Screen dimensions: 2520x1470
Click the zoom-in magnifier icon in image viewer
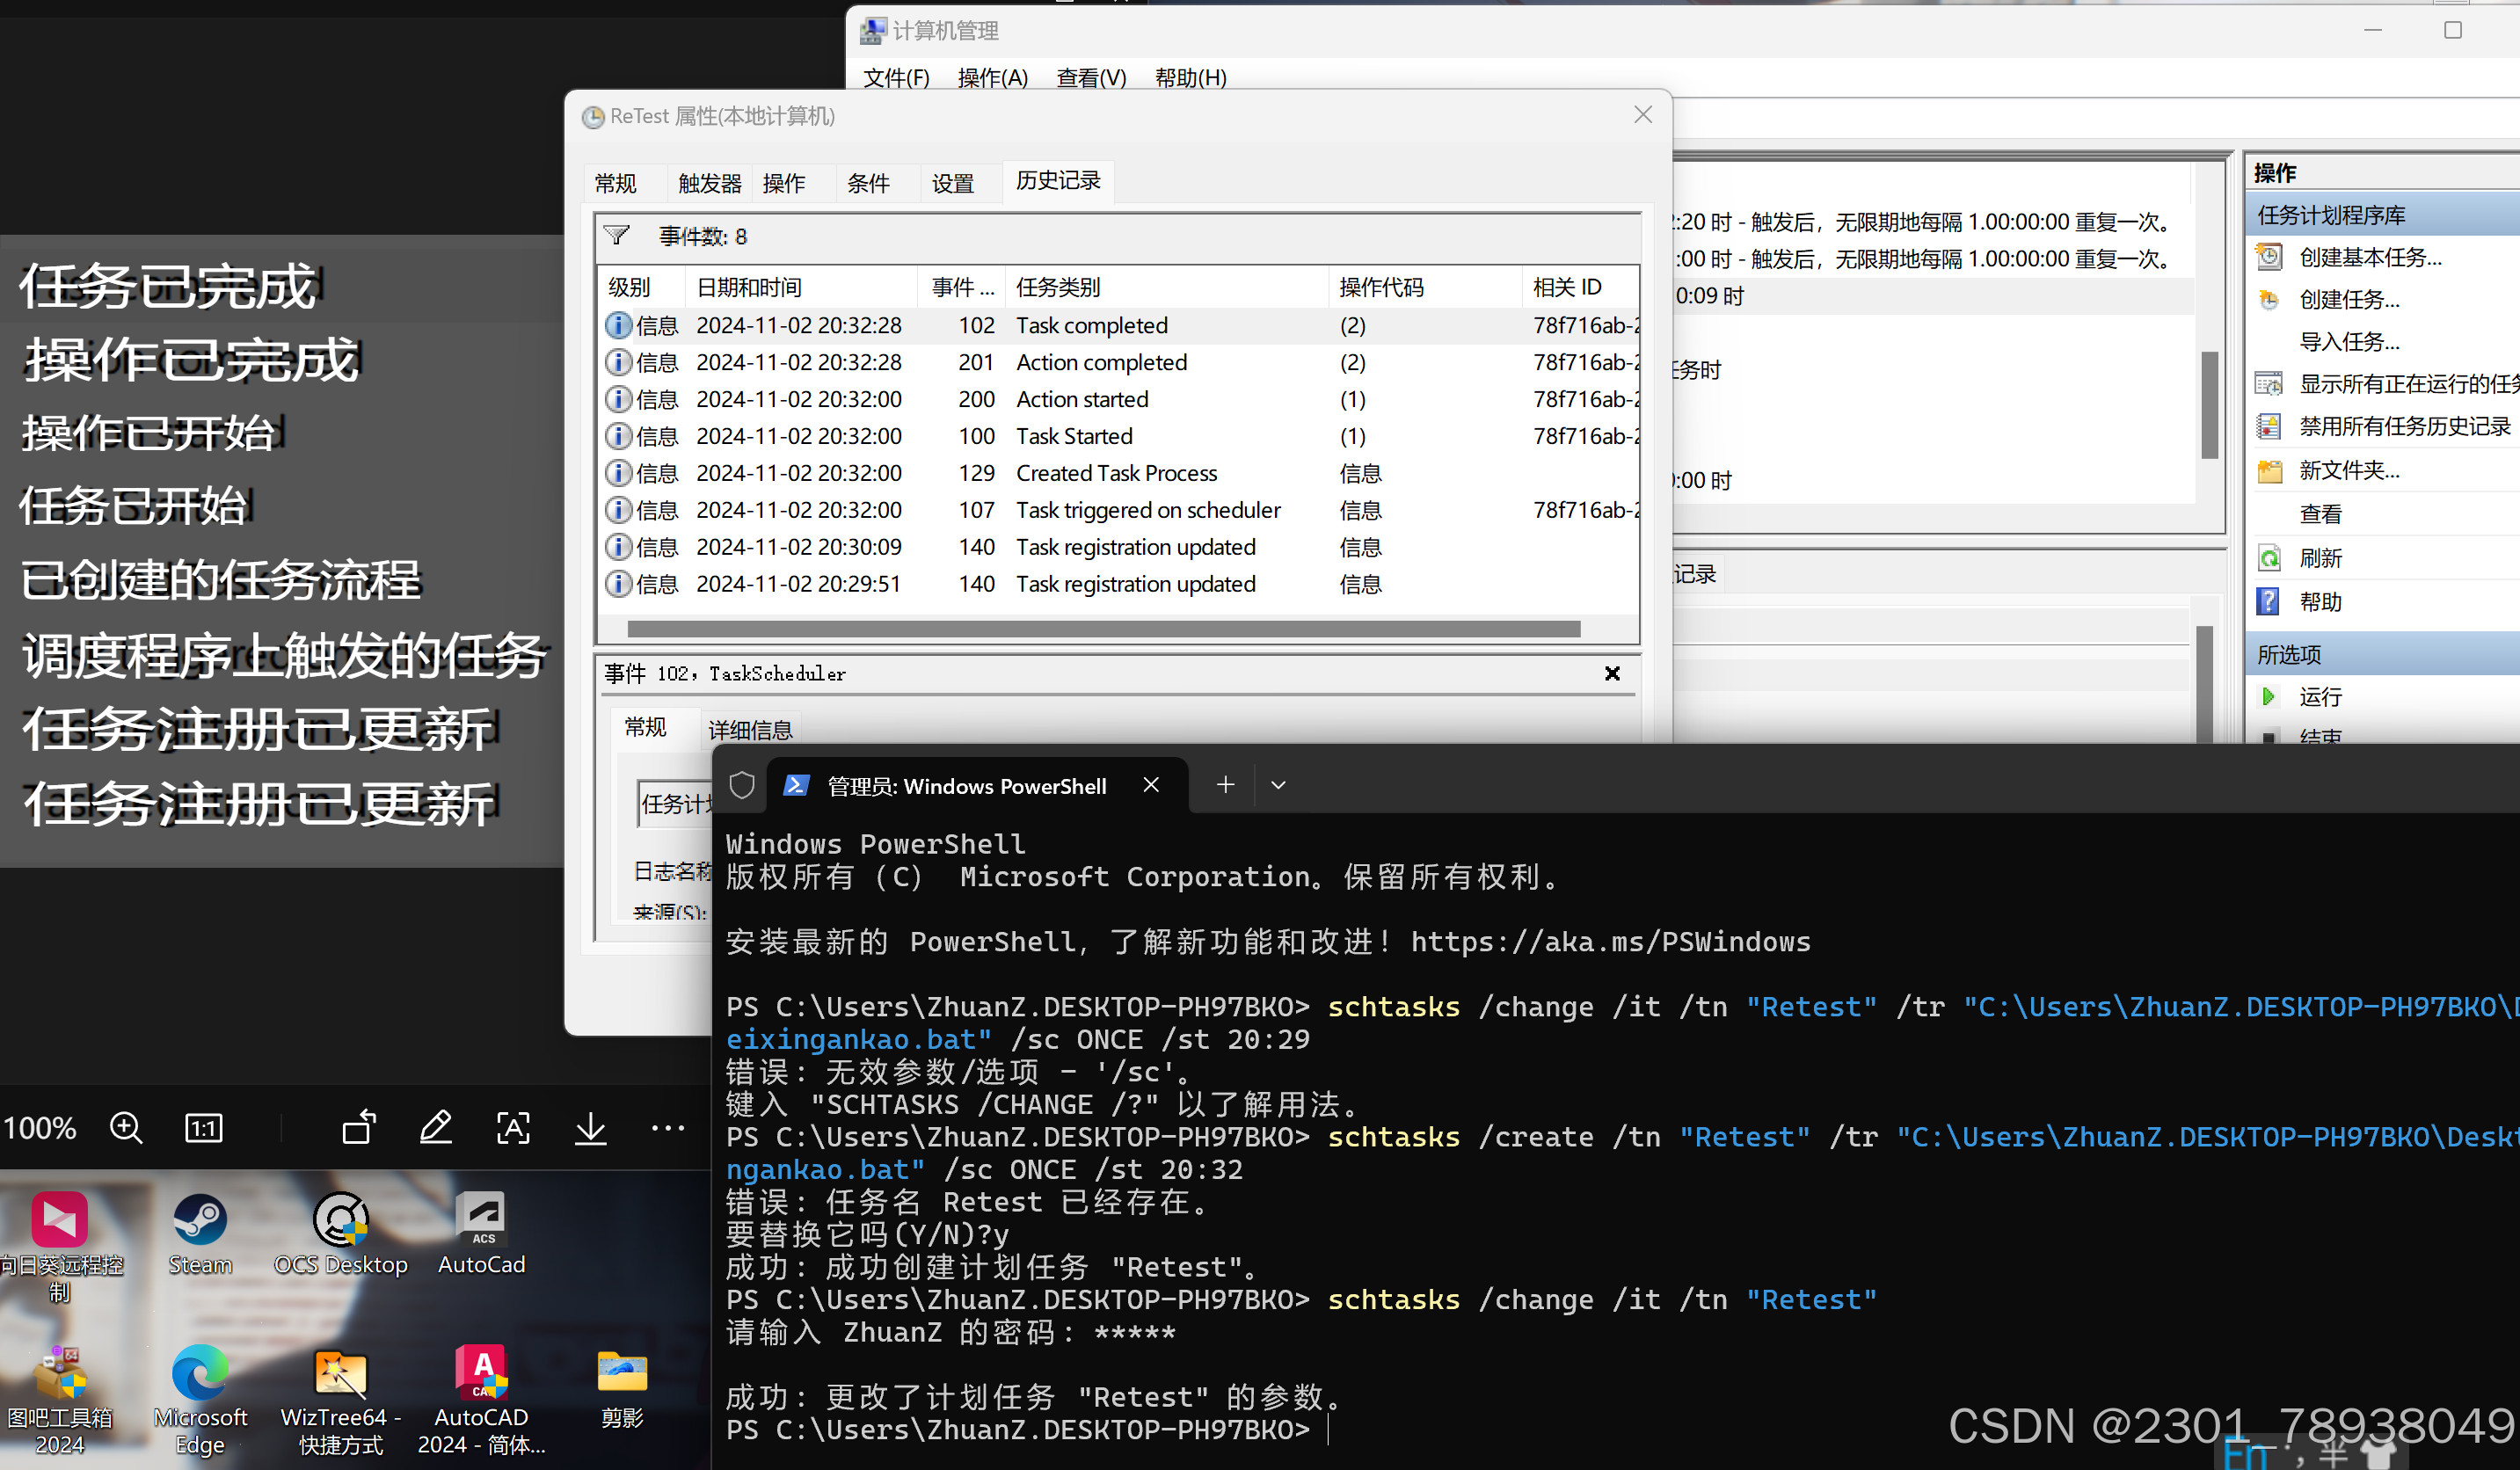point(126,1128)
